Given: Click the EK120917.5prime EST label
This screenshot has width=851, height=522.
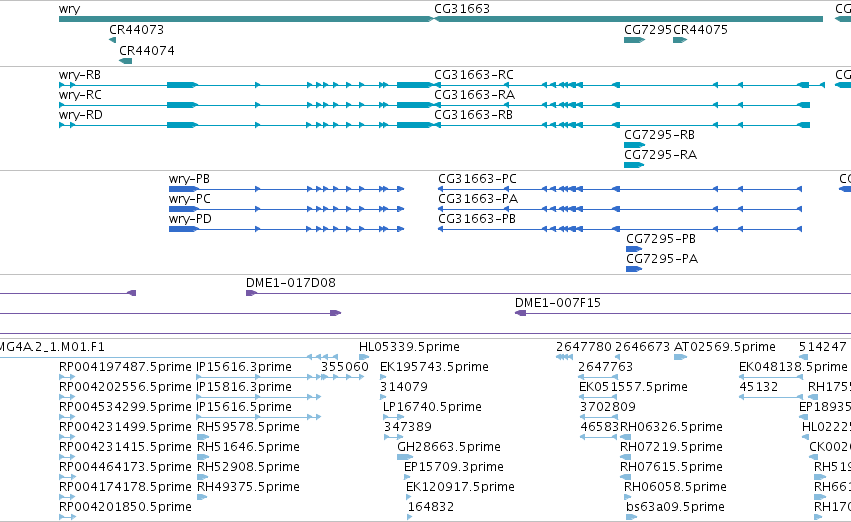Looking at the screenshot, I should tap(460, 488).
